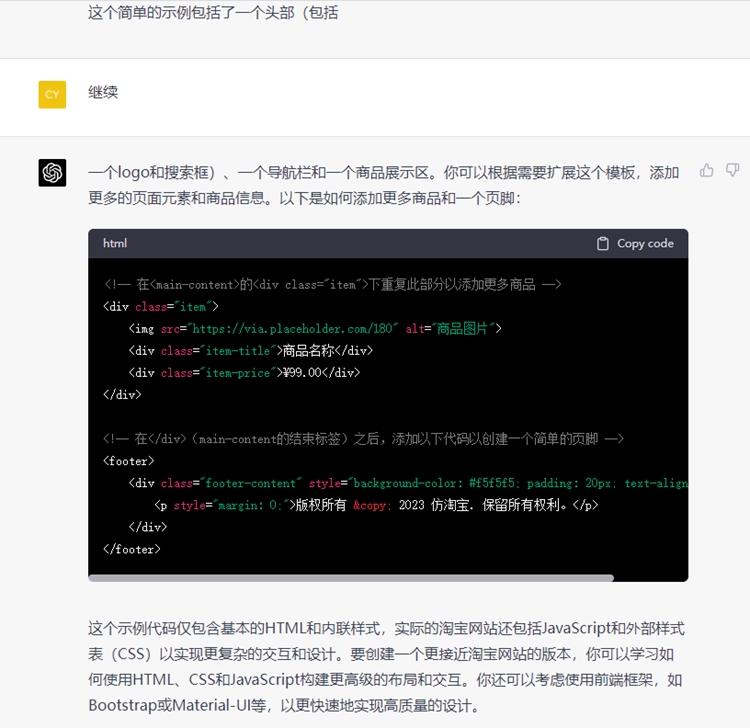The width and height of the screenshot is (750, 728).
Task: Click the 版权所有 copyright paragraph line
Action: tap(376, 505)
